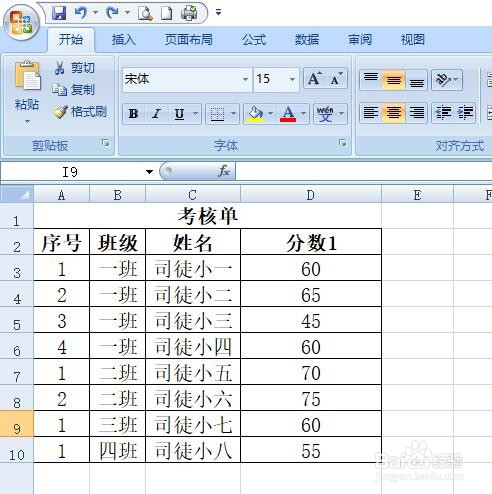Screen dimensions: 492x494
Task: Select row 9 header
Action: 17,424
